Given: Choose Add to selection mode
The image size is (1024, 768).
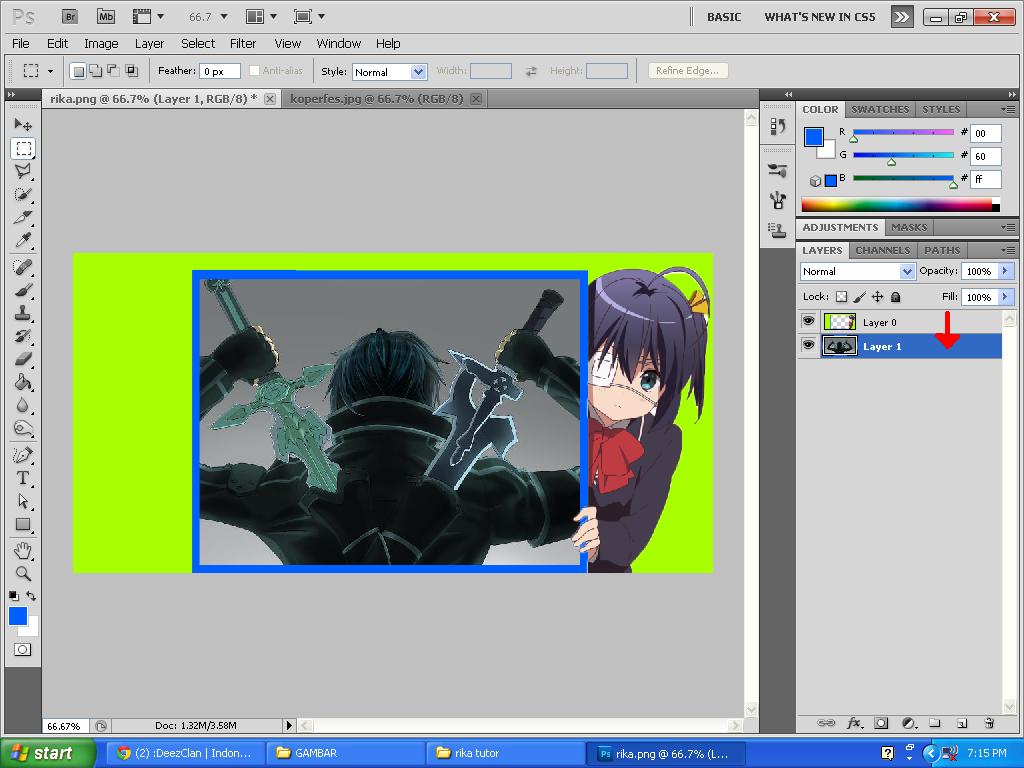Looking at the screenshot, I should click(x=95, y=71).
